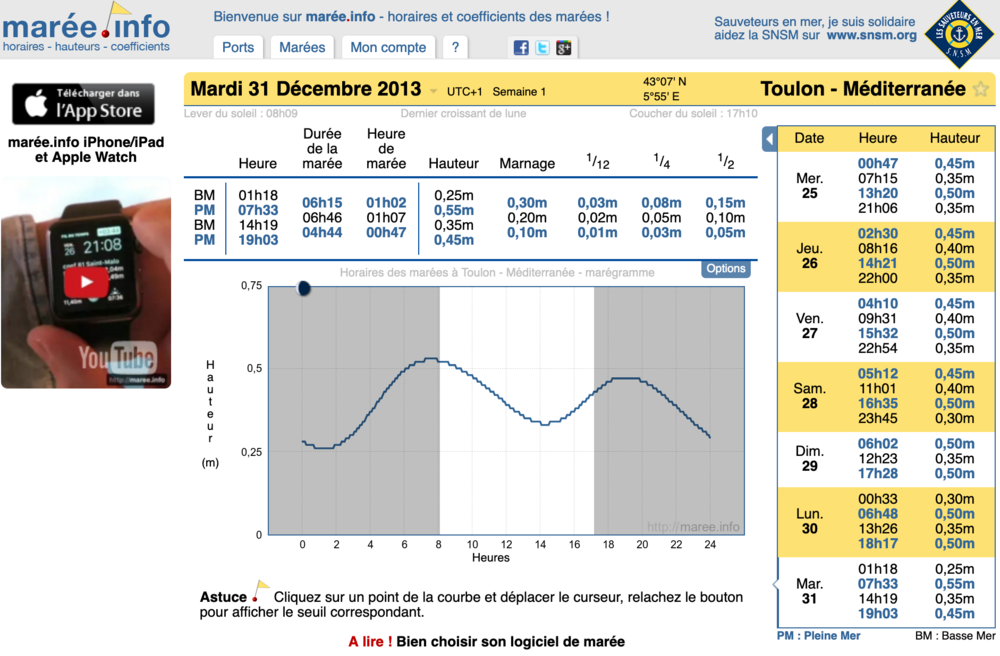1000x656 pixels.
Task: Click the tide curve on the marégramme
Action: coord(506,404)
